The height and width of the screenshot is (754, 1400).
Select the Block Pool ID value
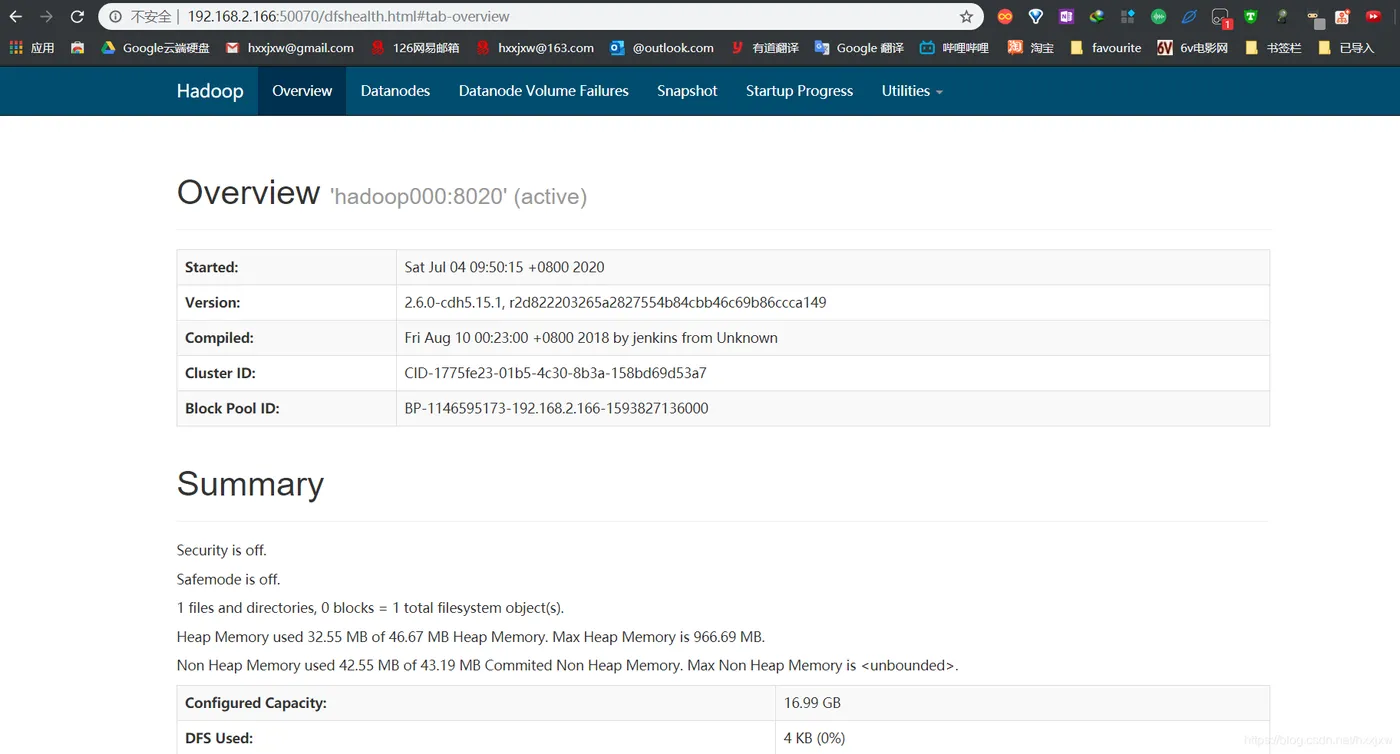point(556,408)
